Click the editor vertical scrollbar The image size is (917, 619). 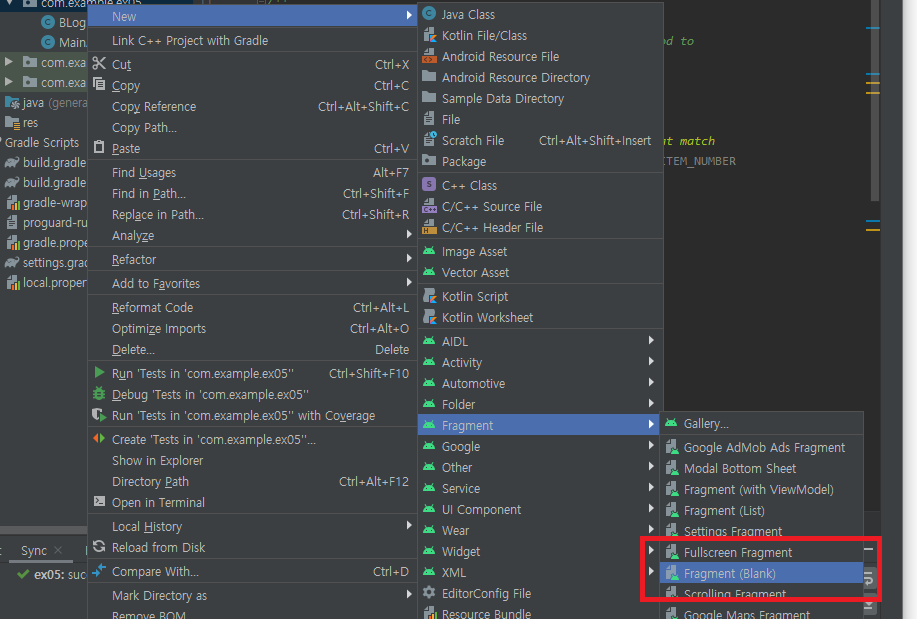point(875,101)
